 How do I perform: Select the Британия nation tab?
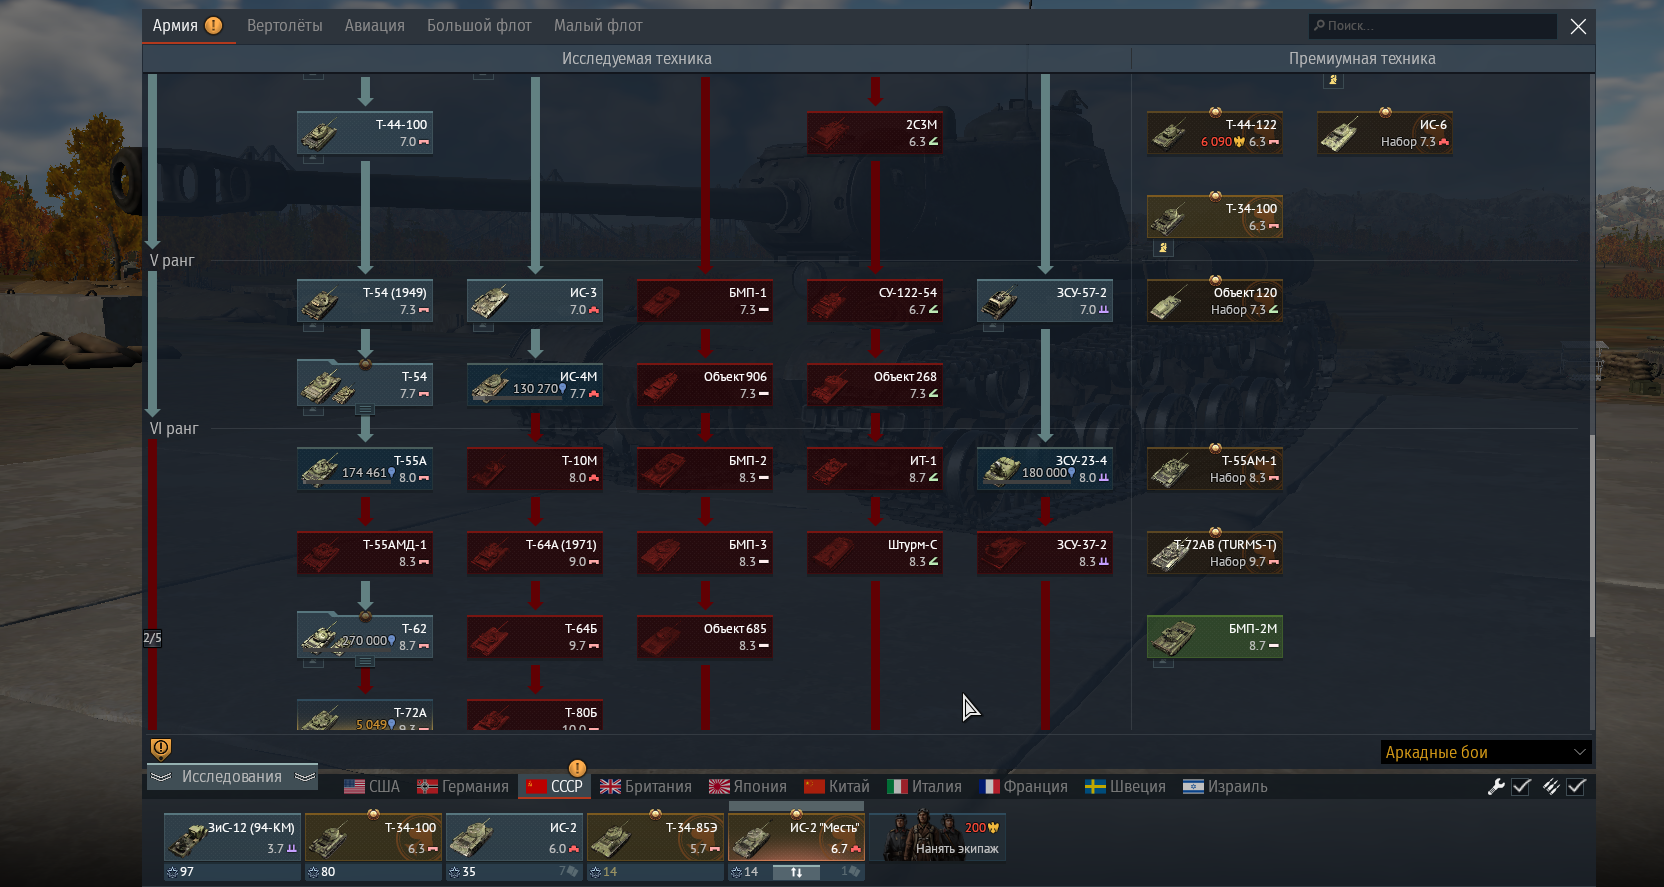coord(646,787)
